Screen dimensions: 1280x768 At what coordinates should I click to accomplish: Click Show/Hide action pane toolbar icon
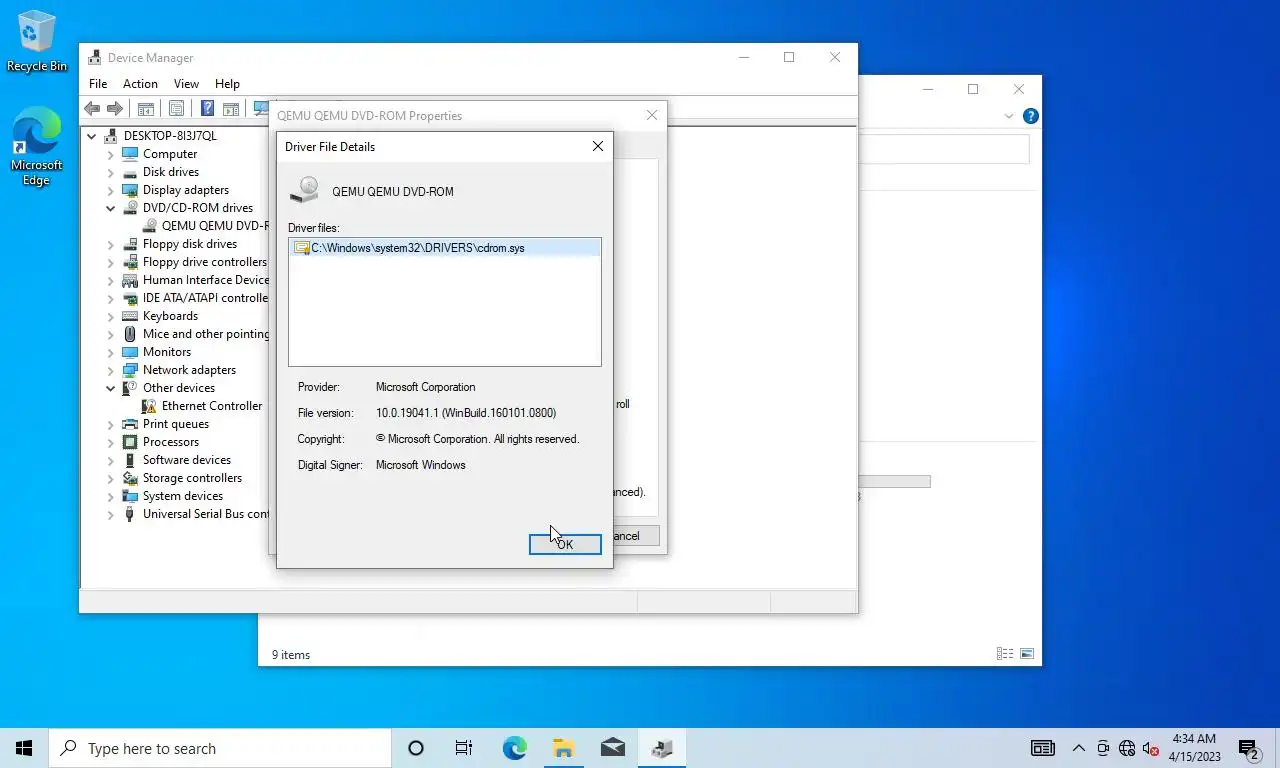click(x=231, y=108)
